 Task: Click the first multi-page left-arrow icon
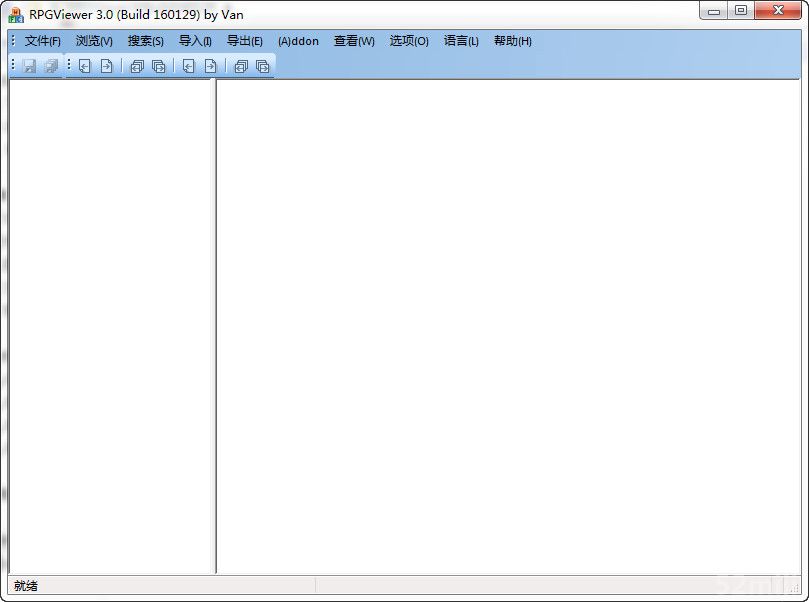click(137, 66)
